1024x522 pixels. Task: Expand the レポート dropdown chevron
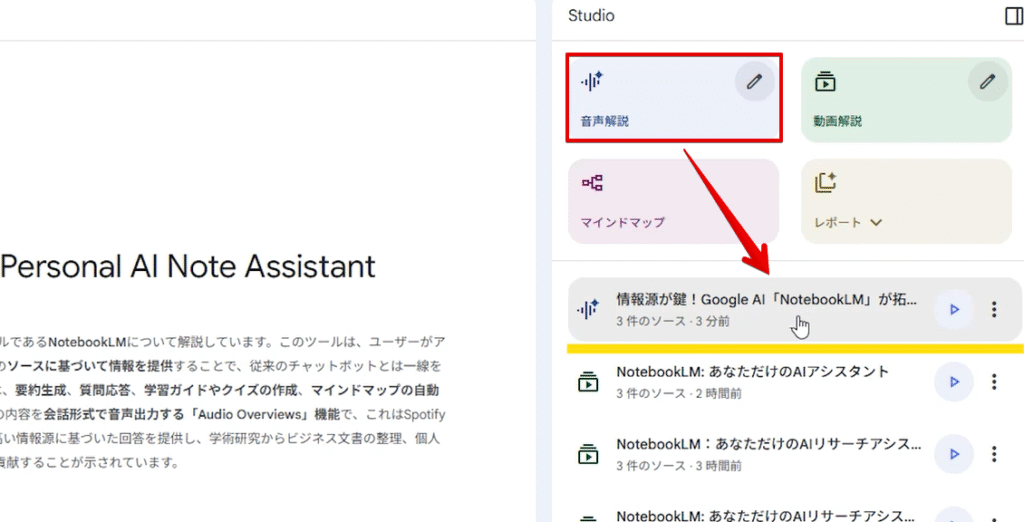[876, 222]
